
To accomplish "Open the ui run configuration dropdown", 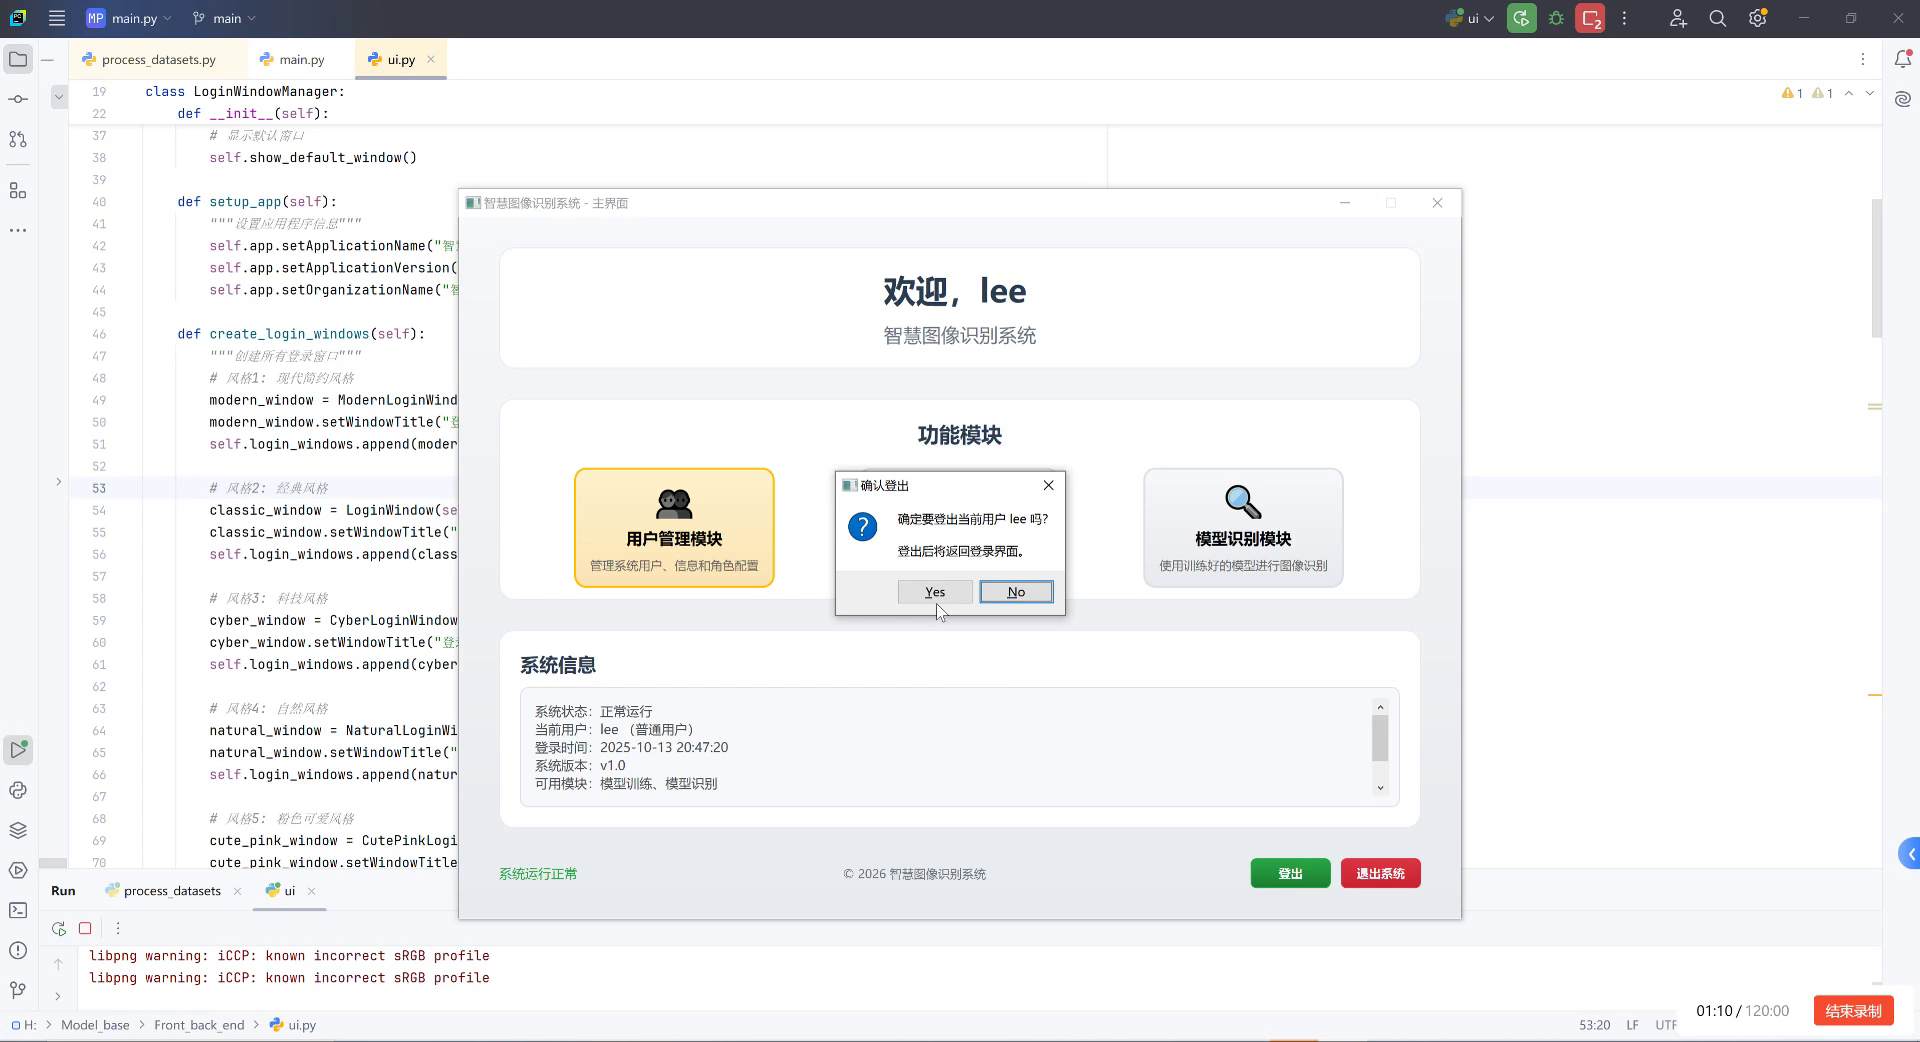I will click(x=1470, y=18).
